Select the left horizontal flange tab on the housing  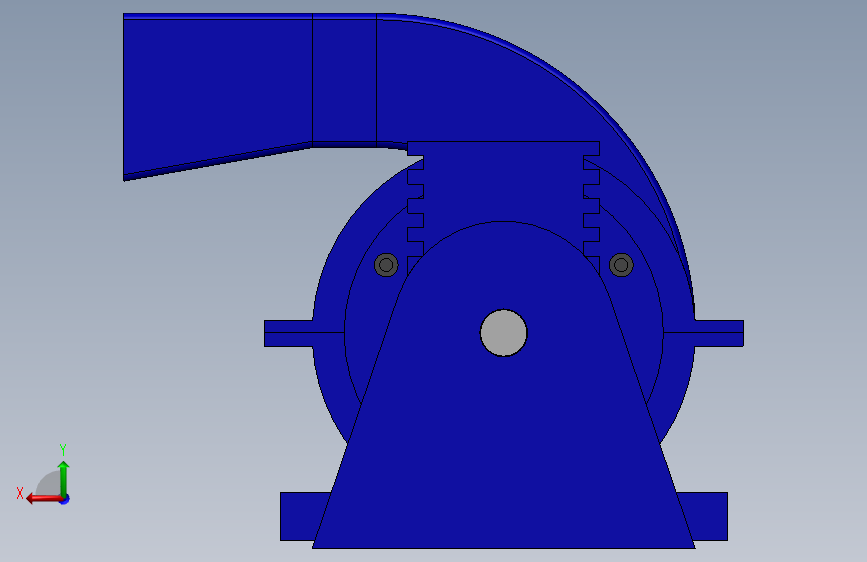click(288, 334)
